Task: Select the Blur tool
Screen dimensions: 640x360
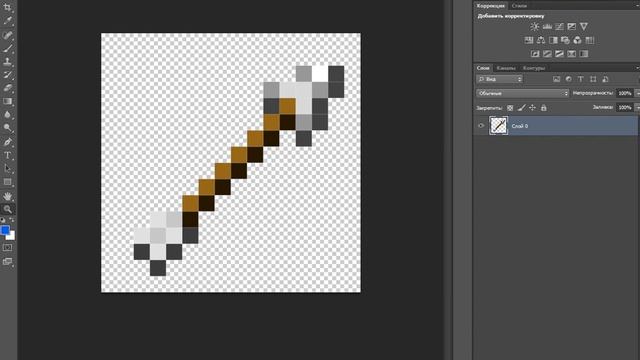Action: (7, 115)
